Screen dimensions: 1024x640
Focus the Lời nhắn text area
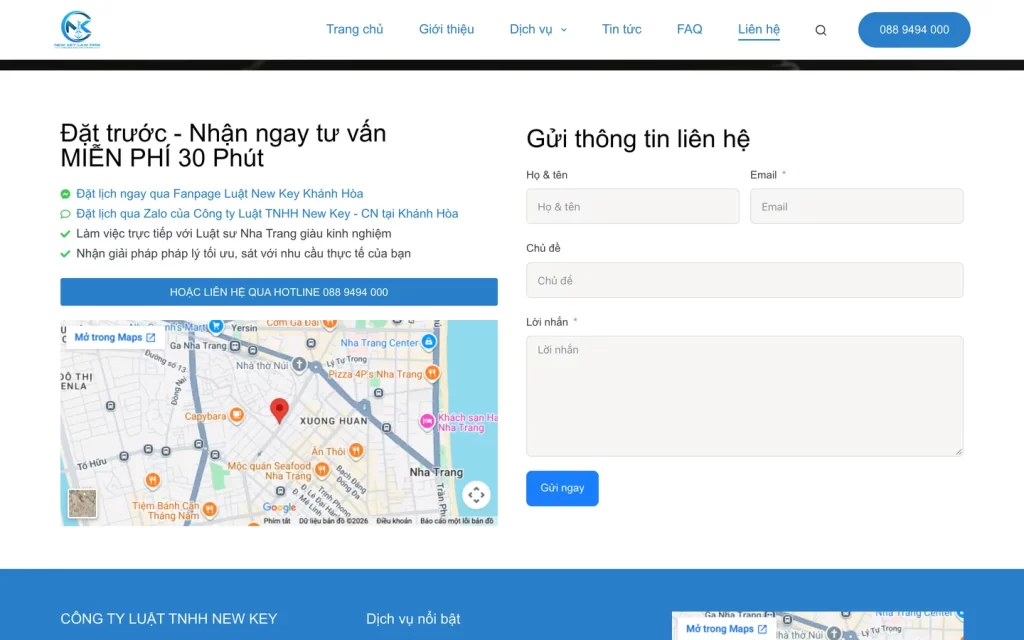[744, 396]
